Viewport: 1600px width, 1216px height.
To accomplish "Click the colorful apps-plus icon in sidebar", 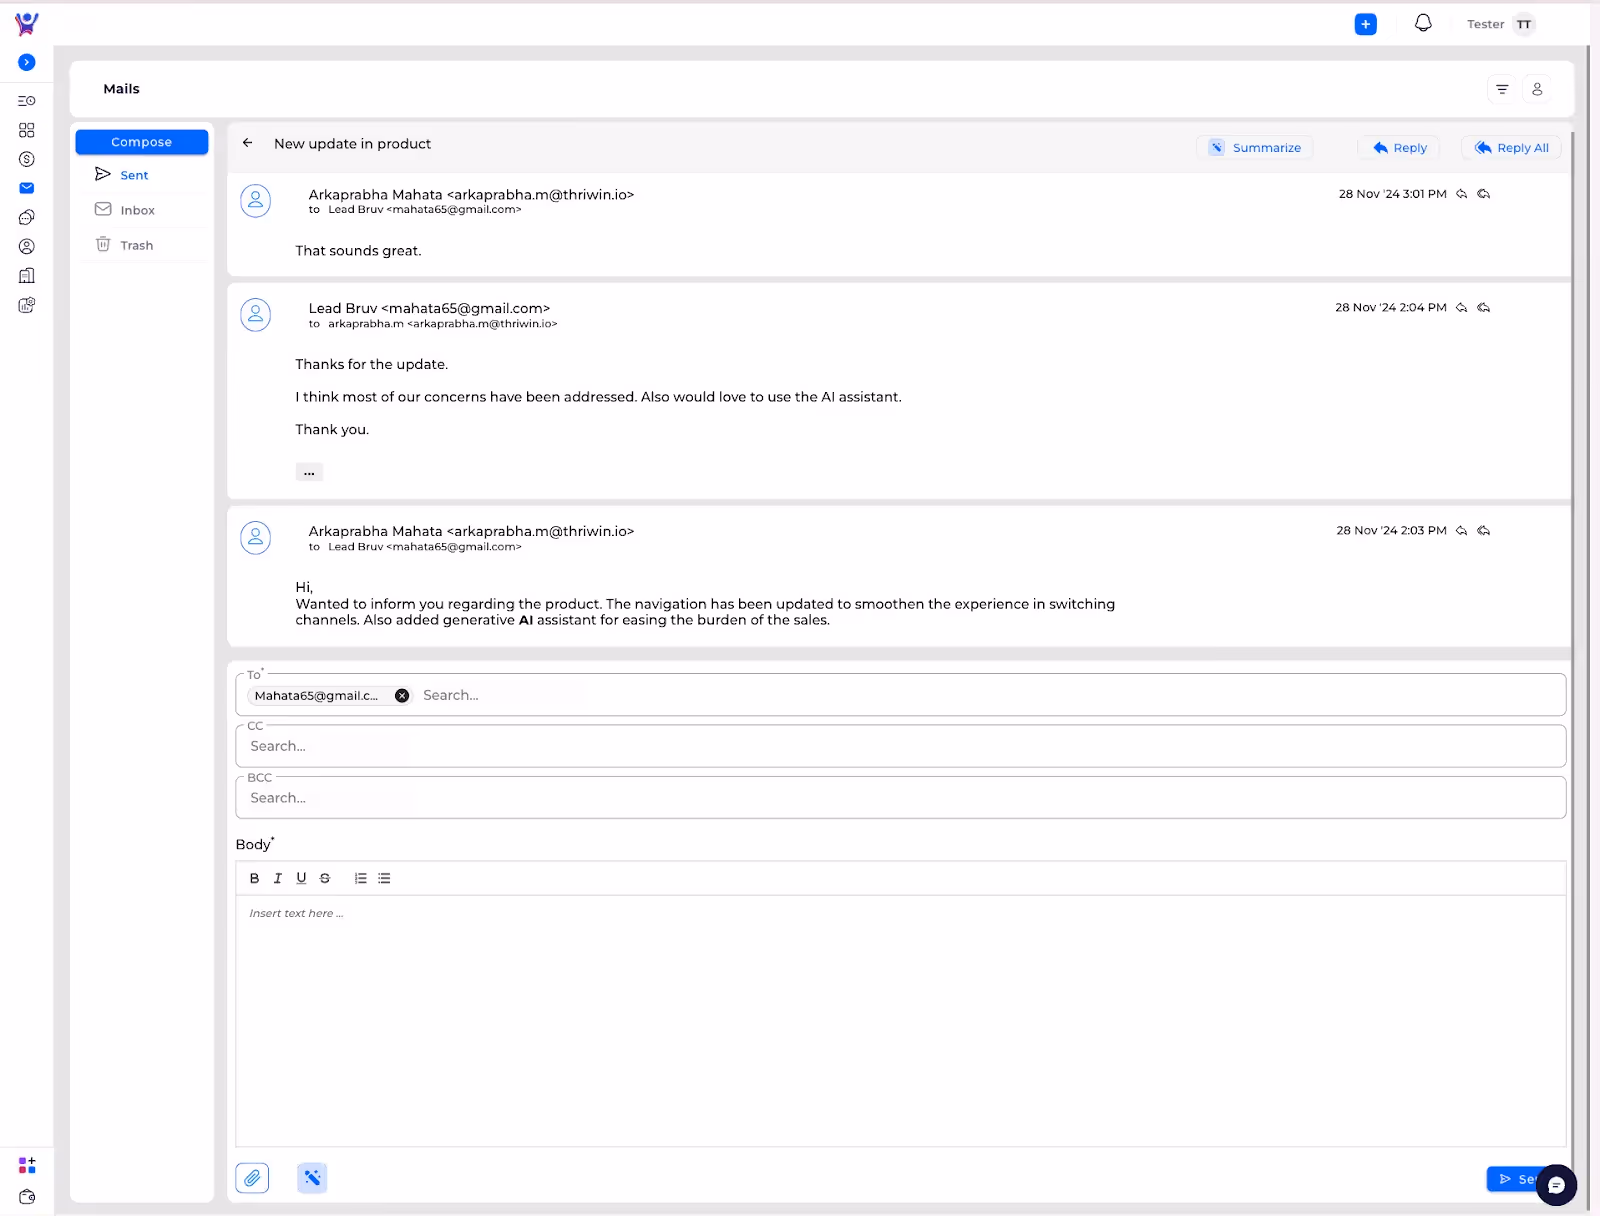I will [27, 1165].
